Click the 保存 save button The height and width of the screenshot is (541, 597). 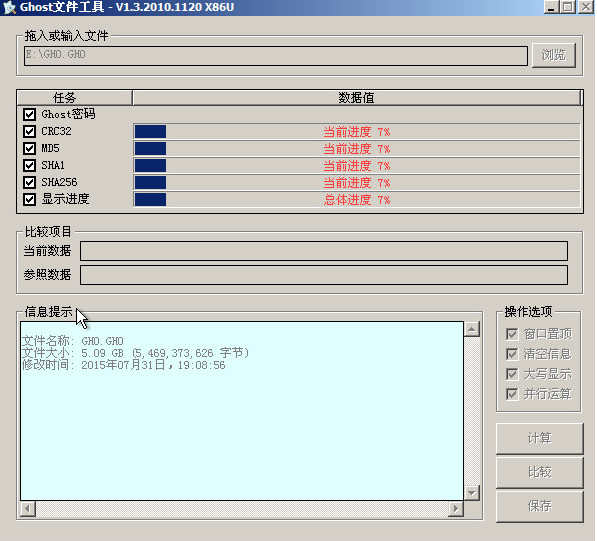click(x=540, y=506)
